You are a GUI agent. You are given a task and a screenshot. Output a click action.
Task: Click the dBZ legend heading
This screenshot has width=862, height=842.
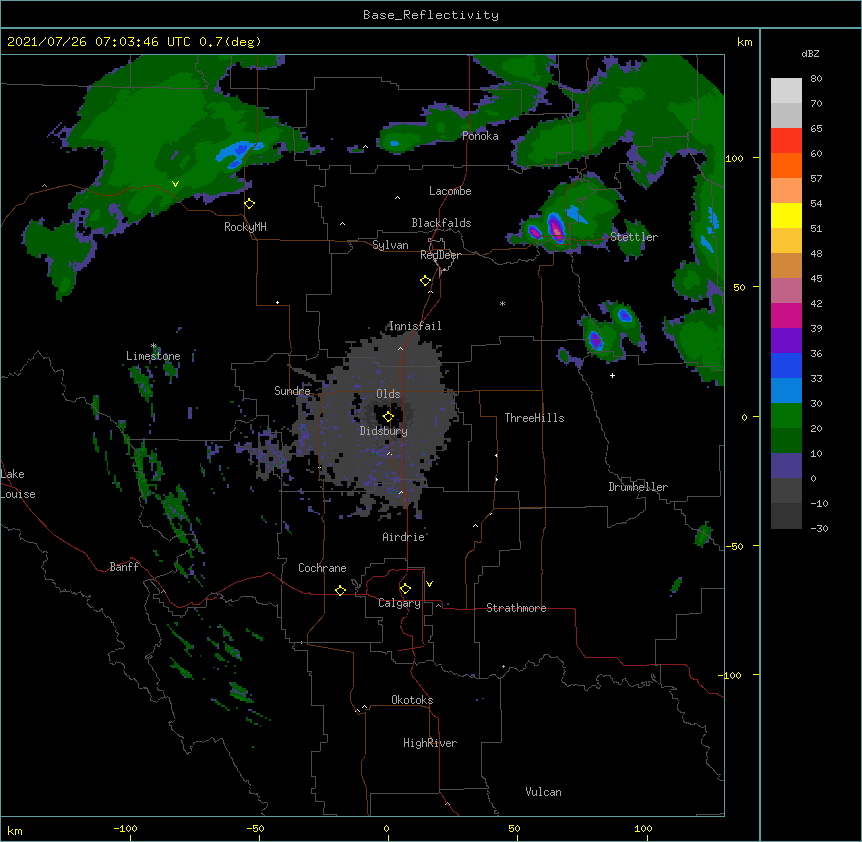pos(810,53)
